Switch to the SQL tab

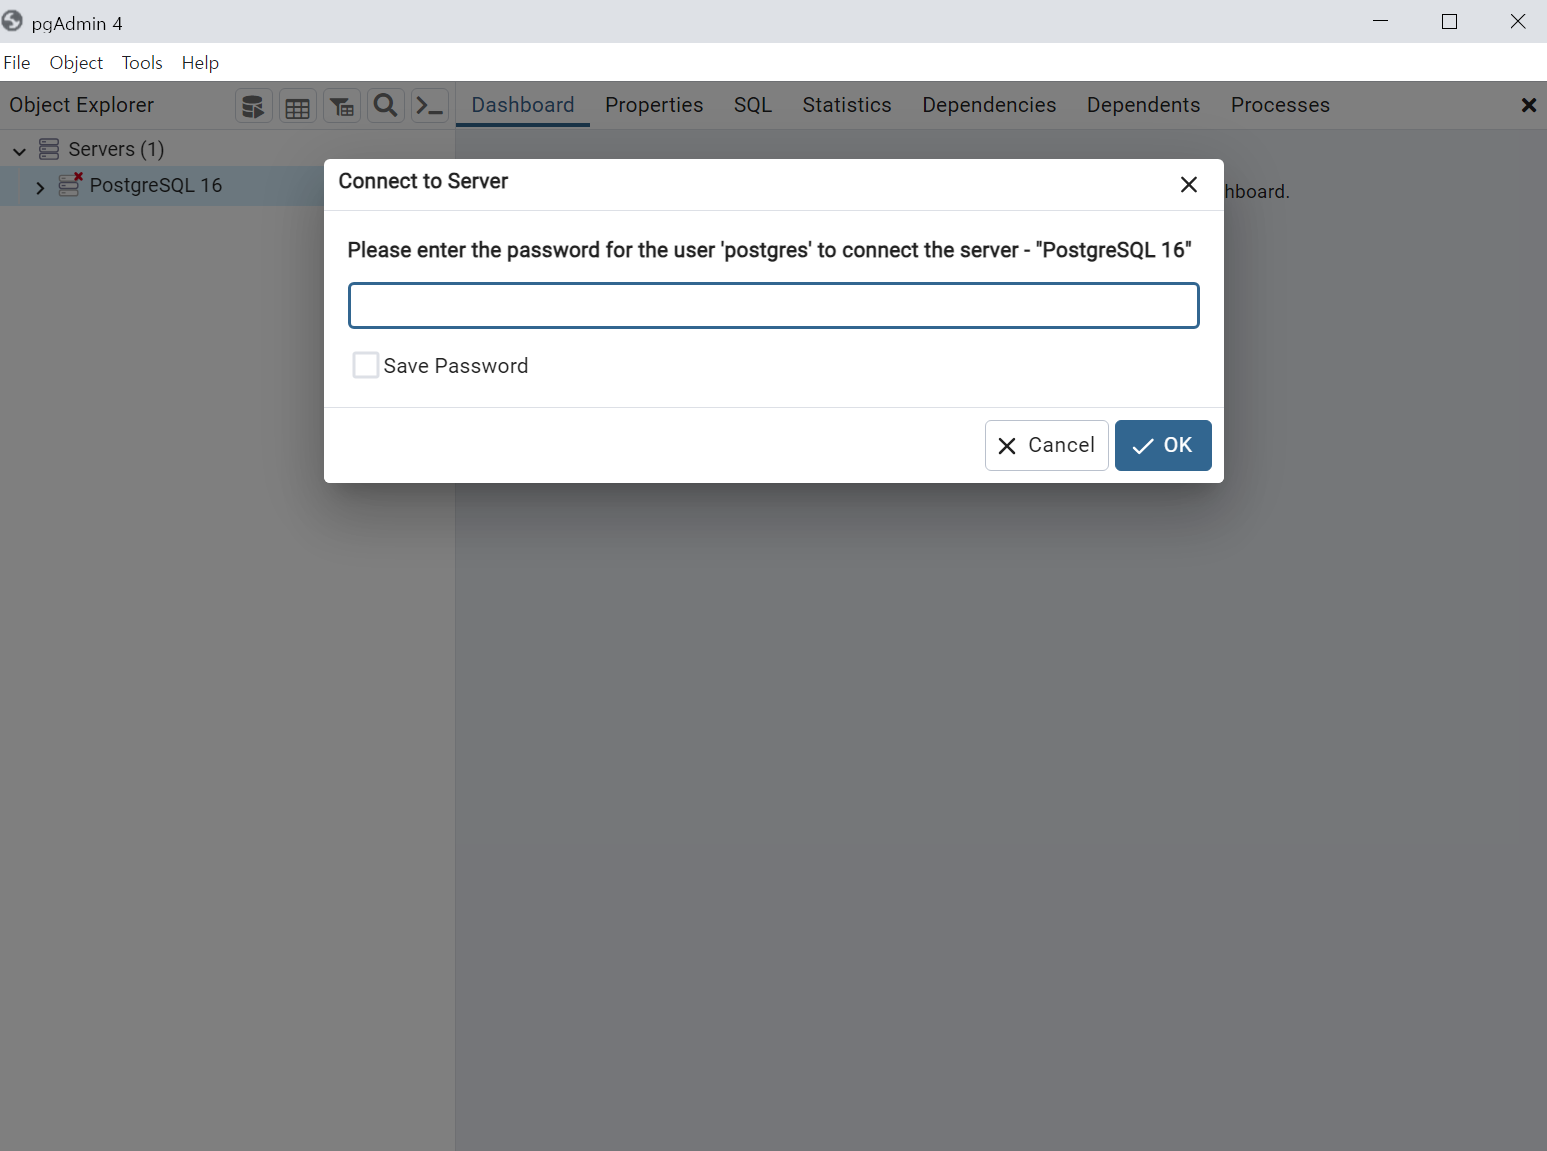(753, 105)
